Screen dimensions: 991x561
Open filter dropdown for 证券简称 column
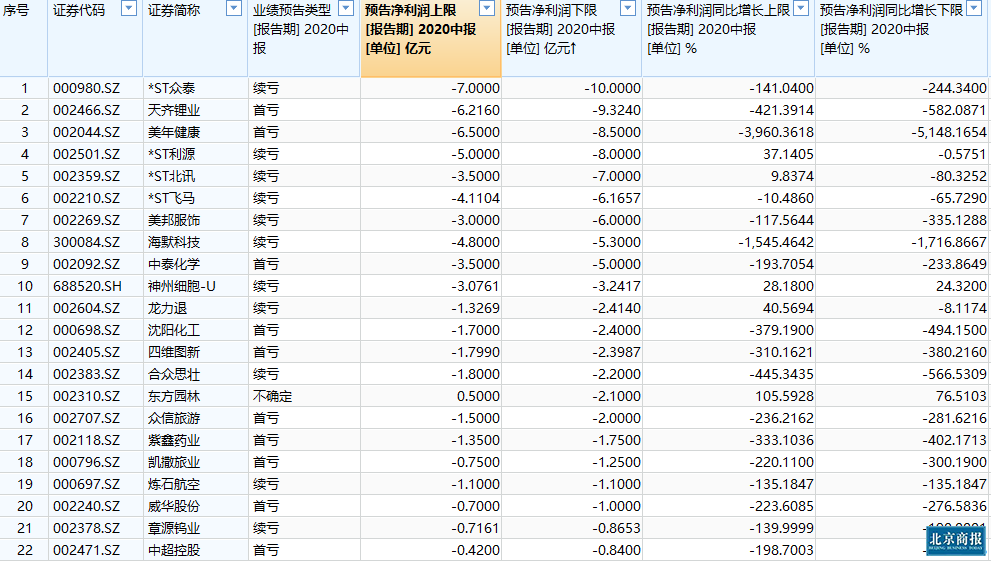234,8
